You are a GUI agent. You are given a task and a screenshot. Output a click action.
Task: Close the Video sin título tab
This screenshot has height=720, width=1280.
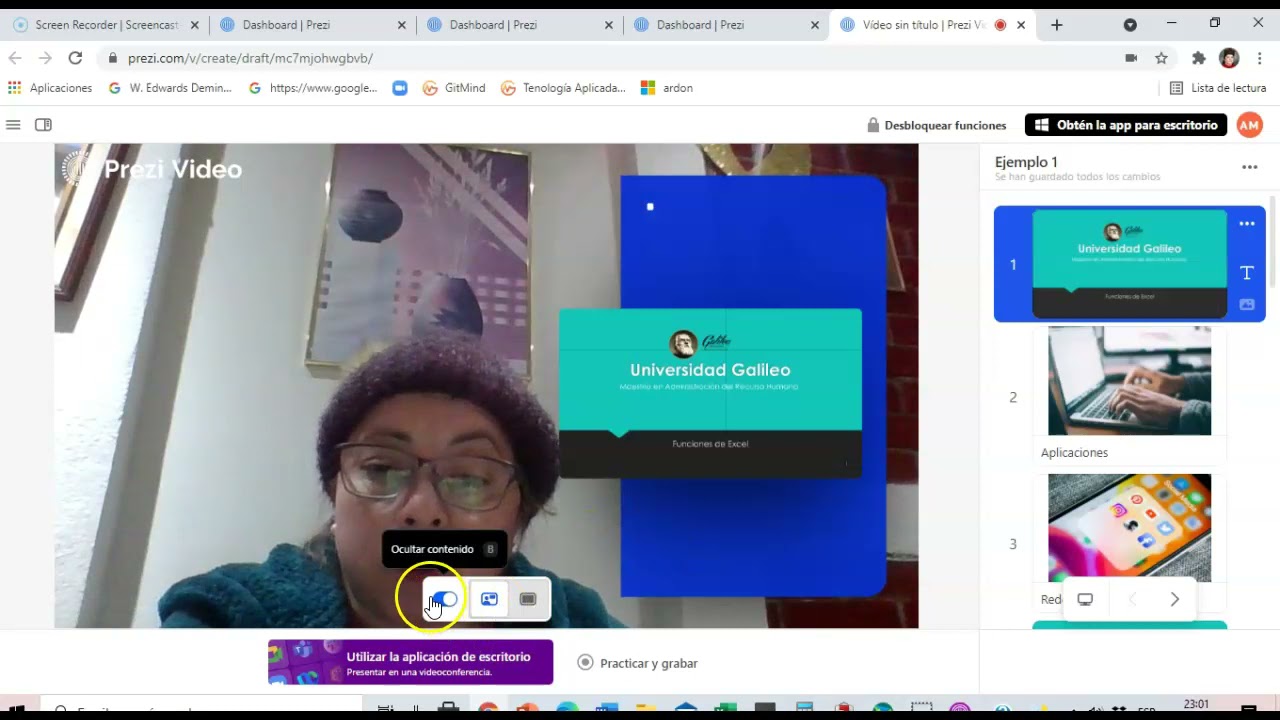point(1021,25)
